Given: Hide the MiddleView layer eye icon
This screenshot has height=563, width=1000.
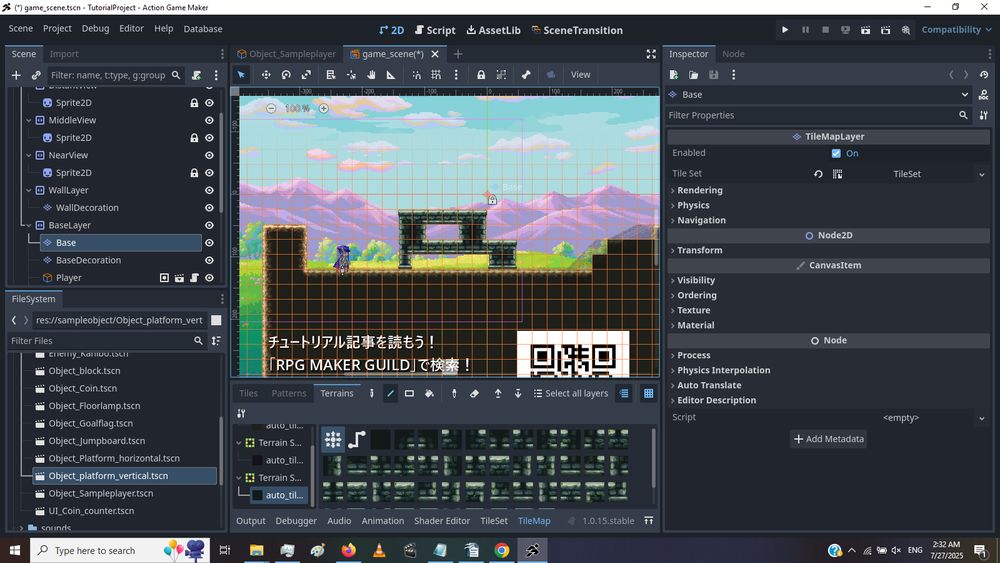Looking at the screenshot, I should 209,120.
